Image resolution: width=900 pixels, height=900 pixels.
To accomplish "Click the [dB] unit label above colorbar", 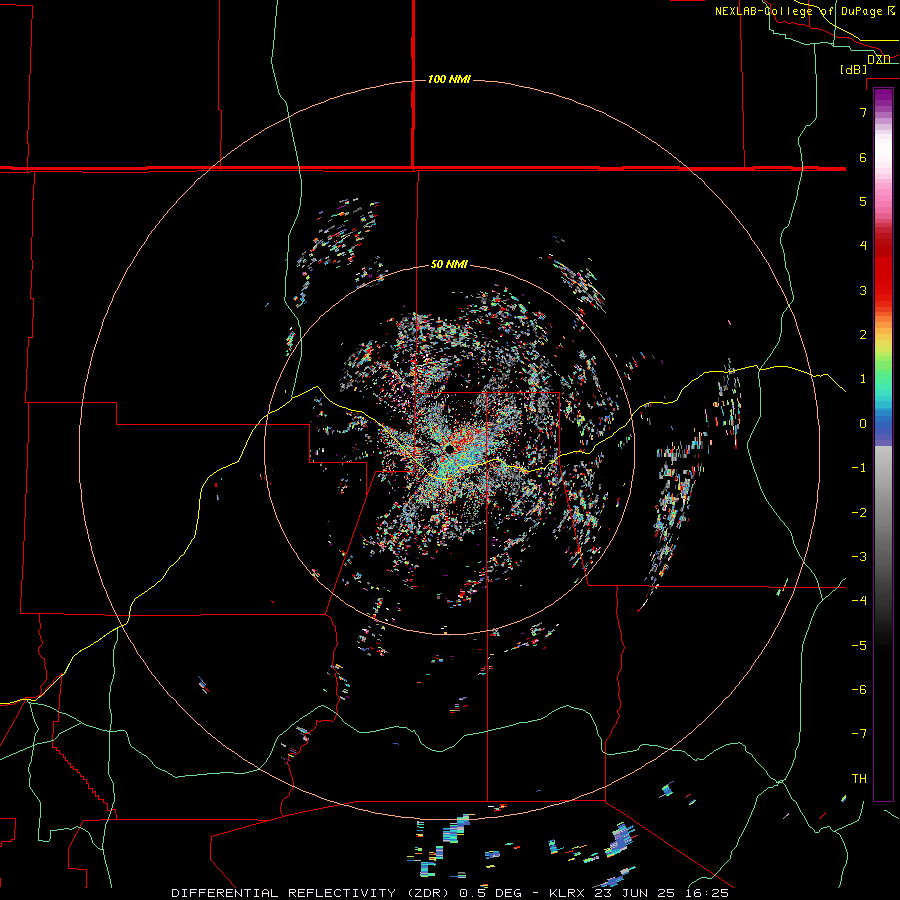I will [x=854, y=69].
